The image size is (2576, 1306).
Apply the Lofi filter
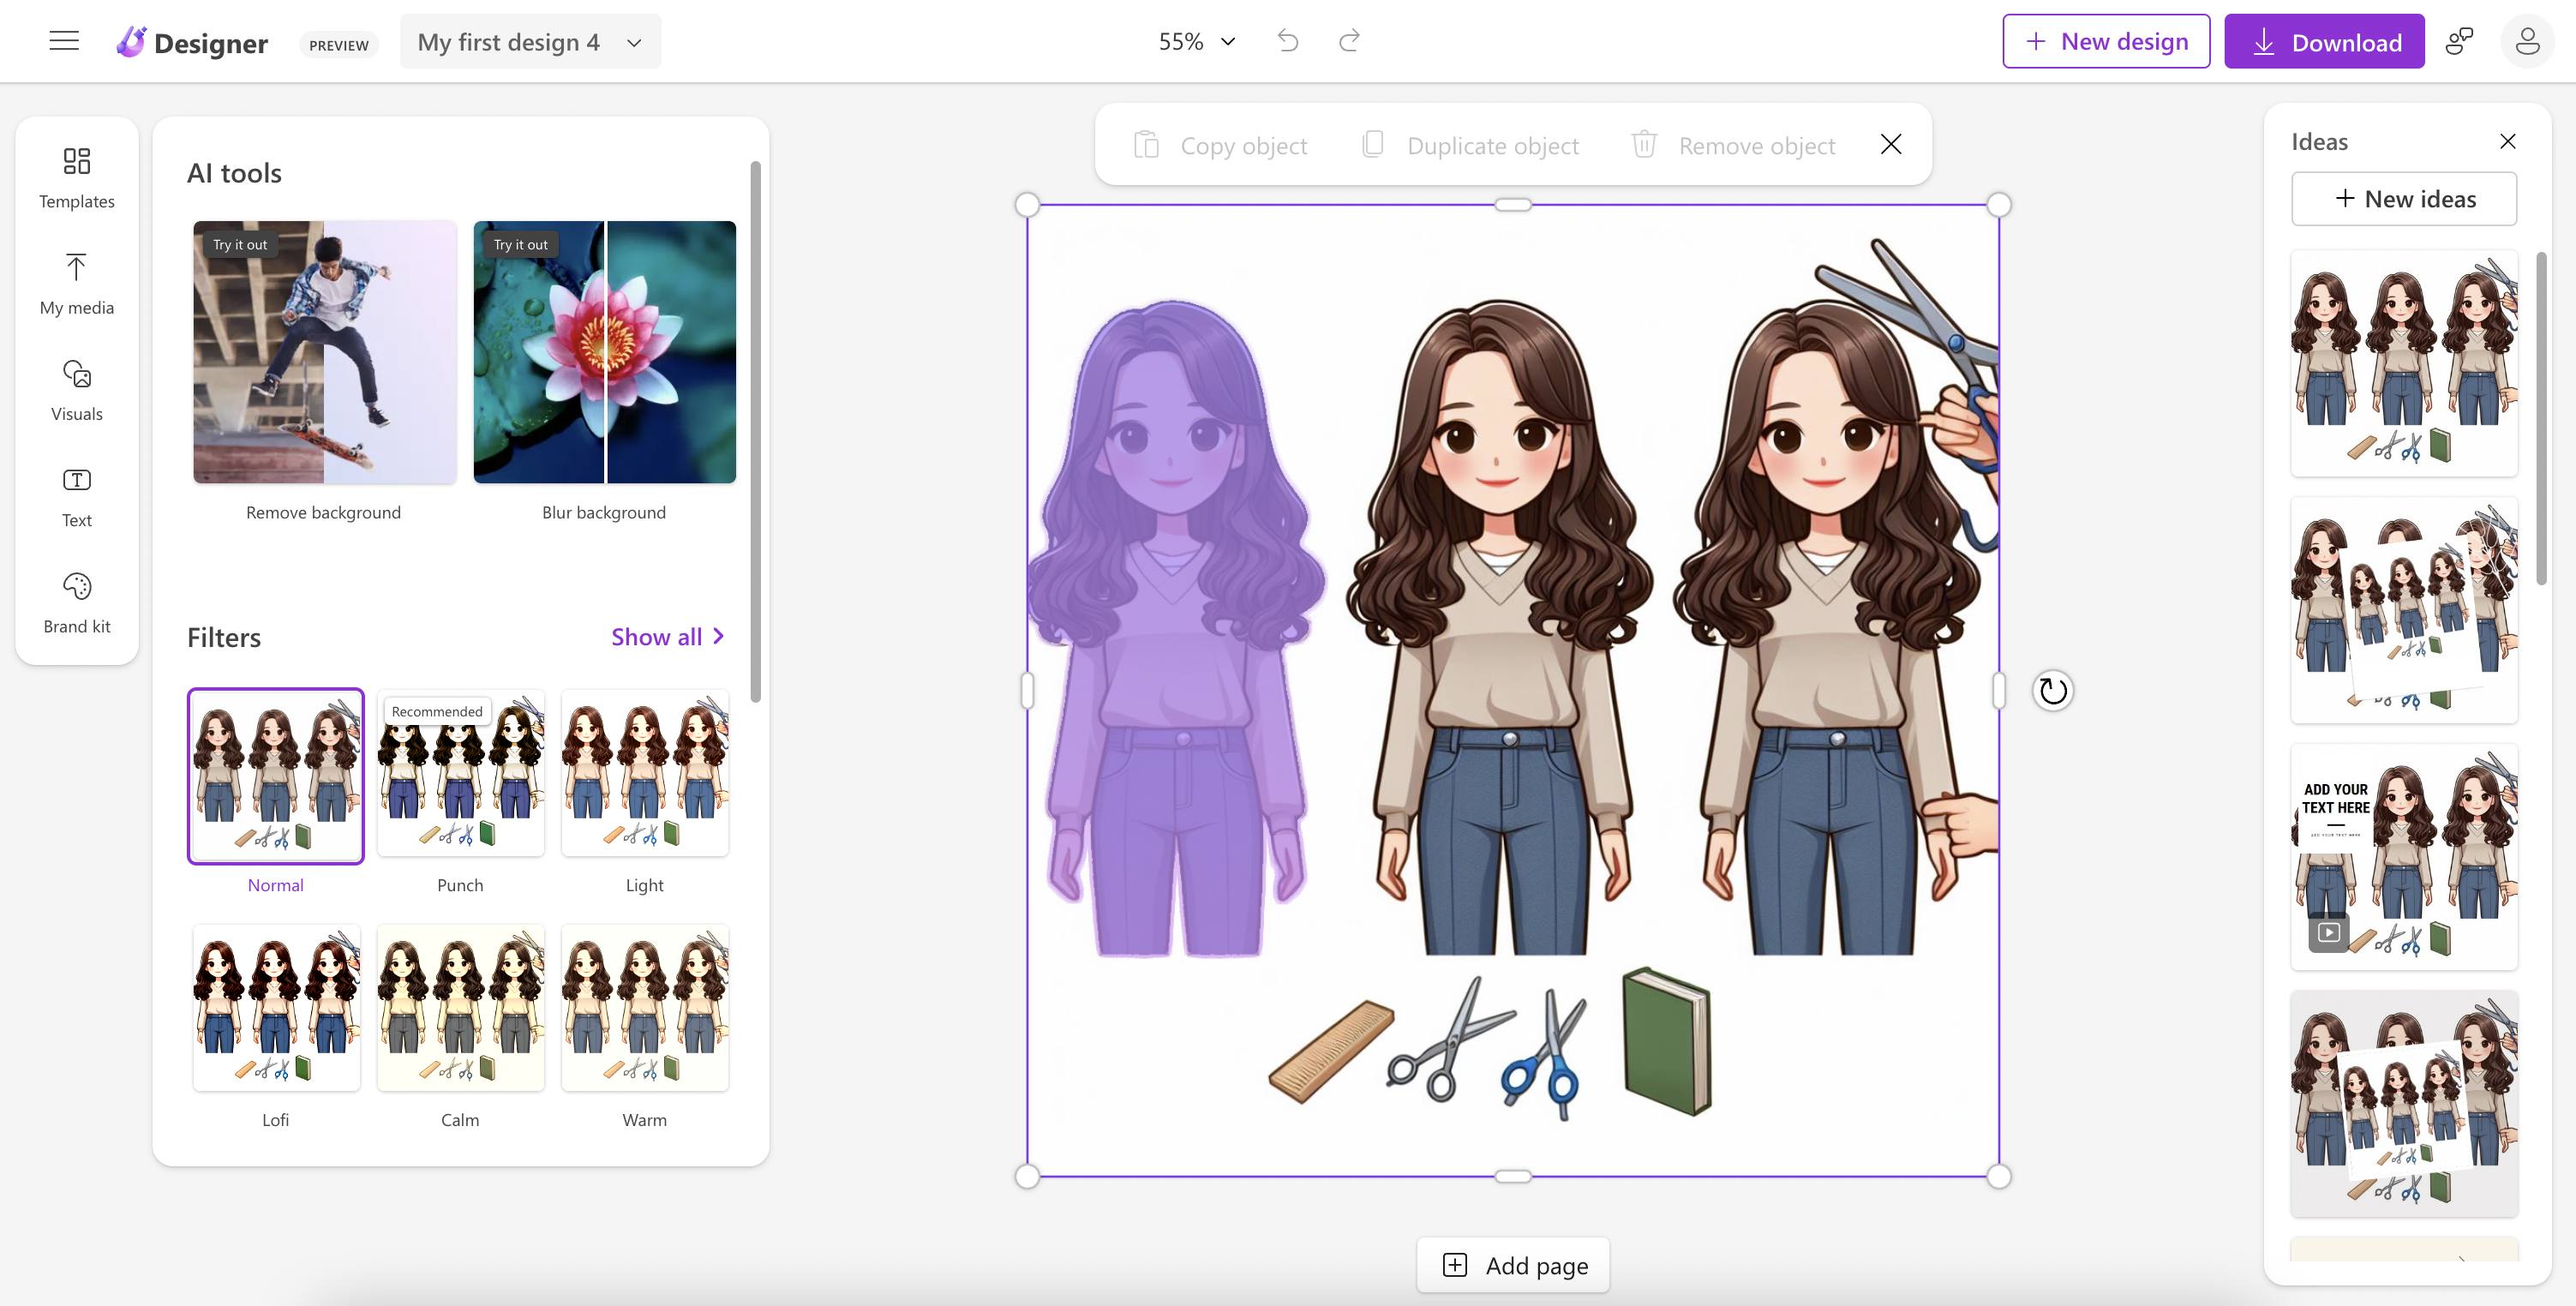[x=276, y=1008]
